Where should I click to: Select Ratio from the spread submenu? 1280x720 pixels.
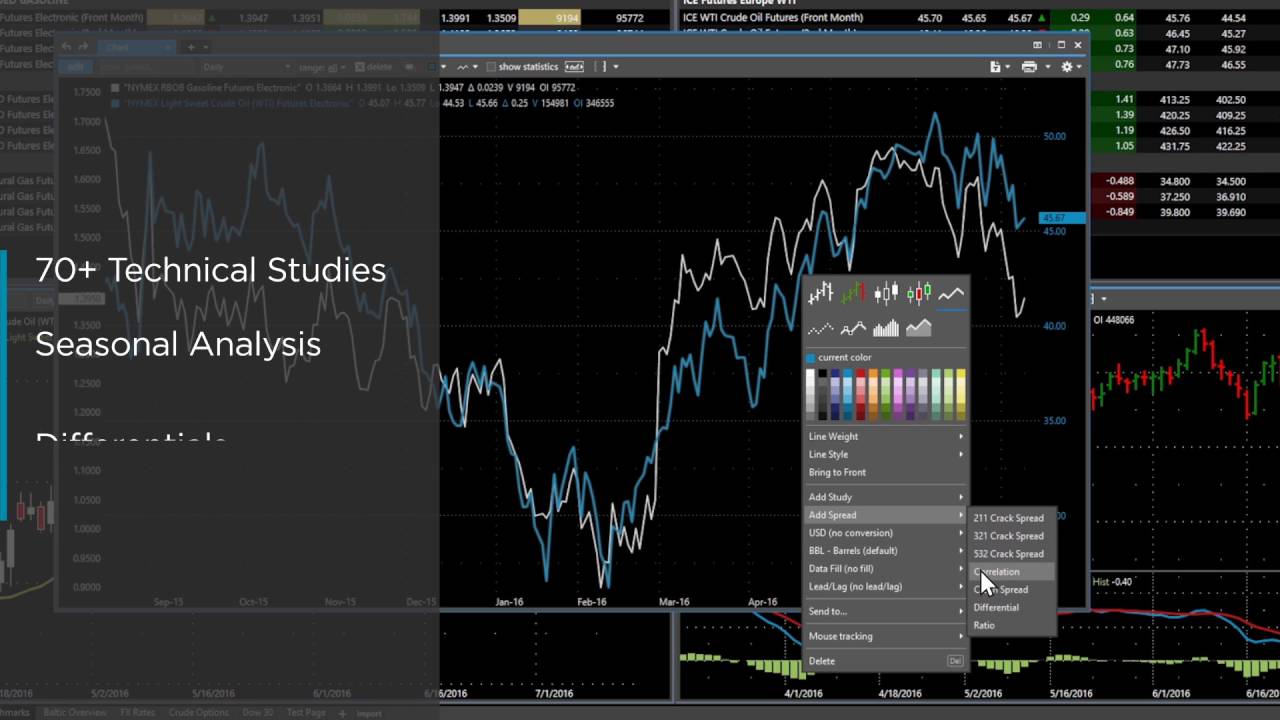click(x=1012, y=626)
